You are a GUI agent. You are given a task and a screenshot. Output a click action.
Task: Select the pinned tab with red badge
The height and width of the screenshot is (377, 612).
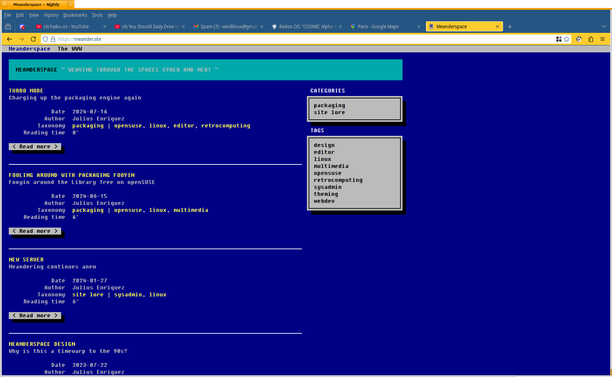coord(22,27)
